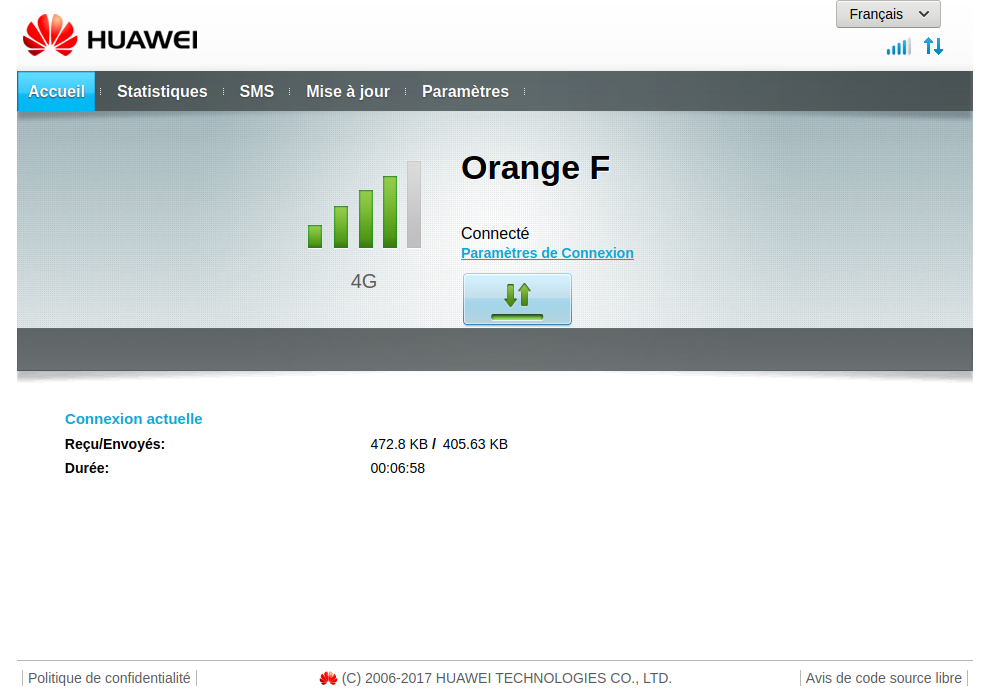Switch to the Statistiques tab
The image size is (985, 695).
pos(162,91)
